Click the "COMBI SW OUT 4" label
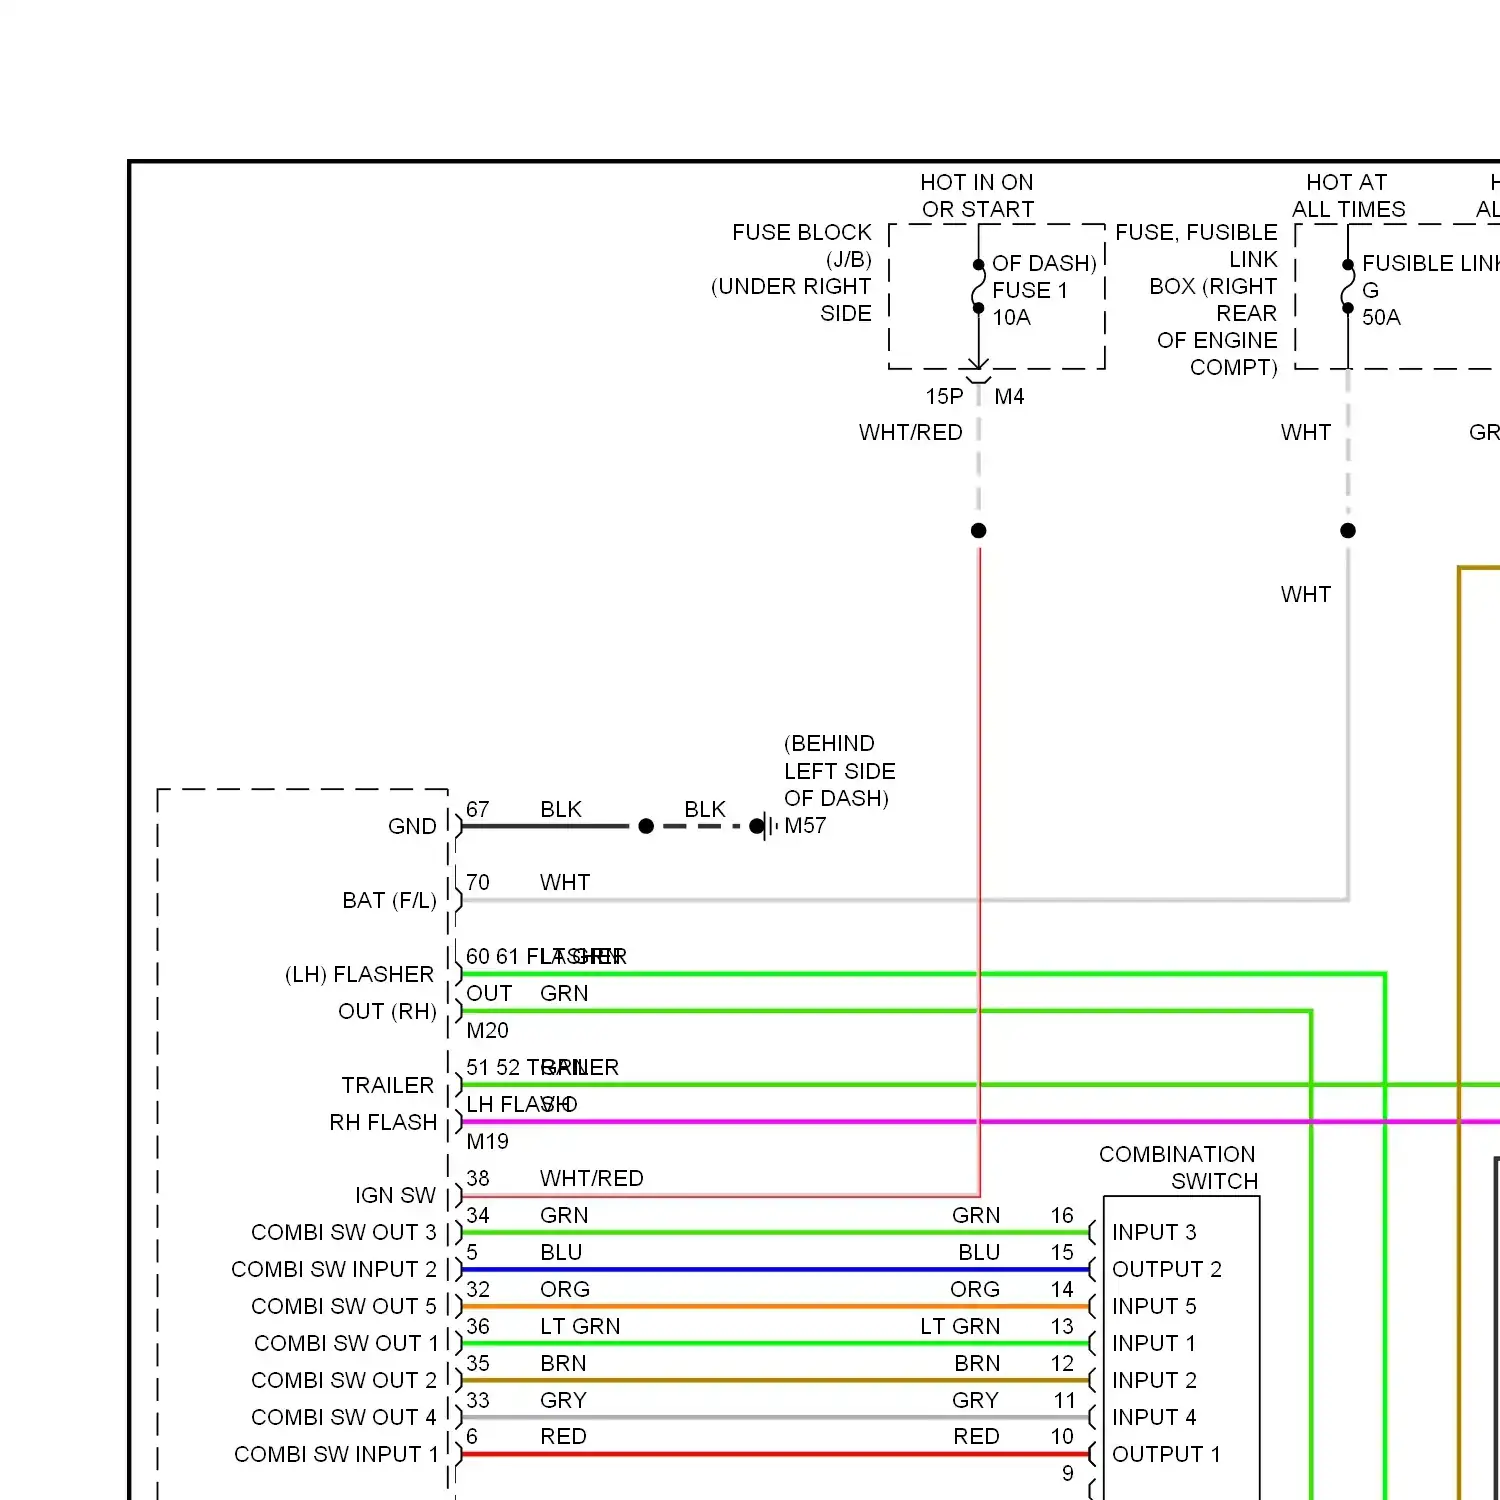The image size is (1500, 1500). click(x=344, y=1417)
